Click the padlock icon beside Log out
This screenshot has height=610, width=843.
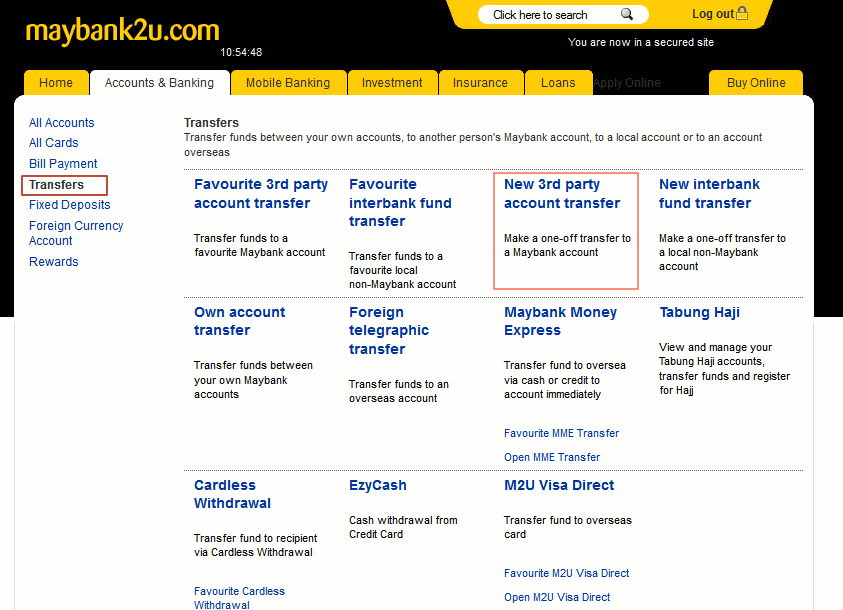[x=742, y=13]
